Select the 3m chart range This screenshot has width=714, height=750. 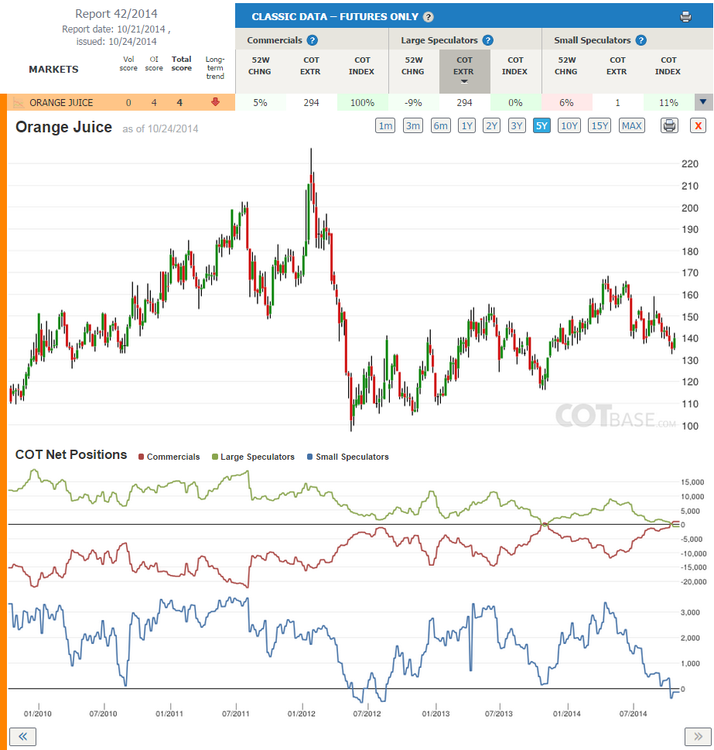pyautogui.click(x=413, y=126)
